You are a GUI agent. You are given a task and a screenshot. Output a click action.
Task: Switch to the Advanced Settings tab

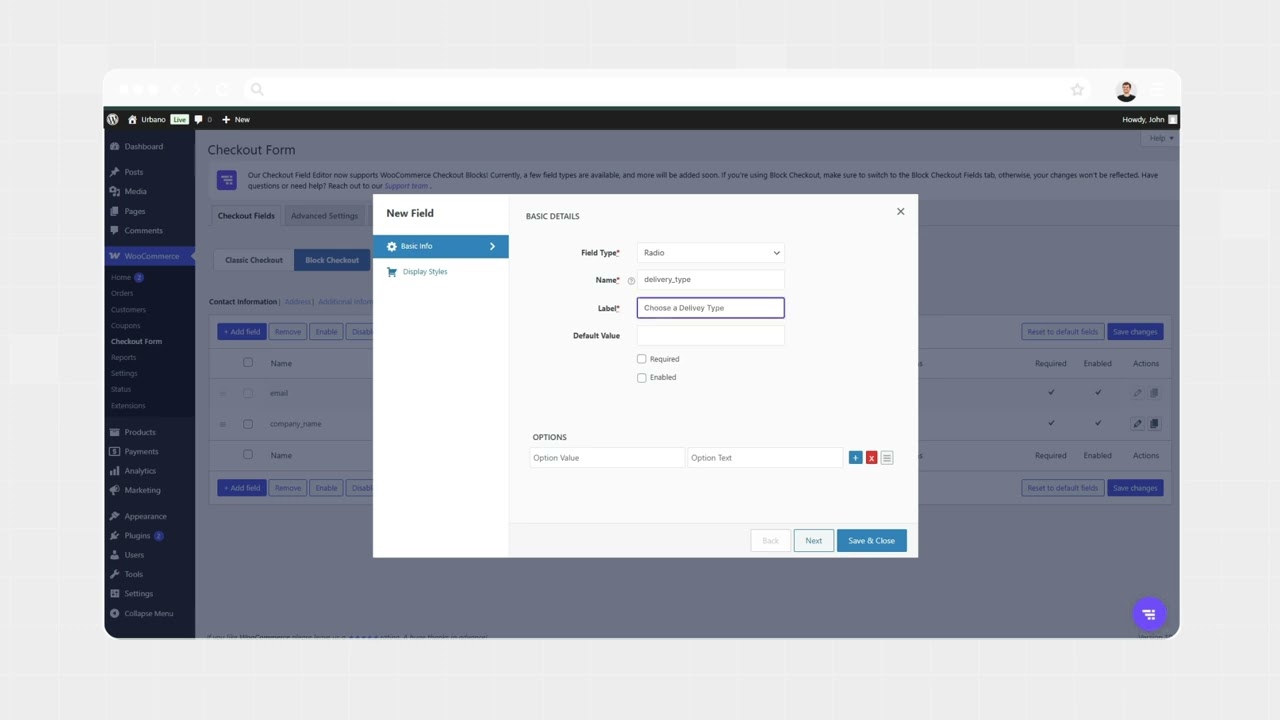(x=324, y=216)
